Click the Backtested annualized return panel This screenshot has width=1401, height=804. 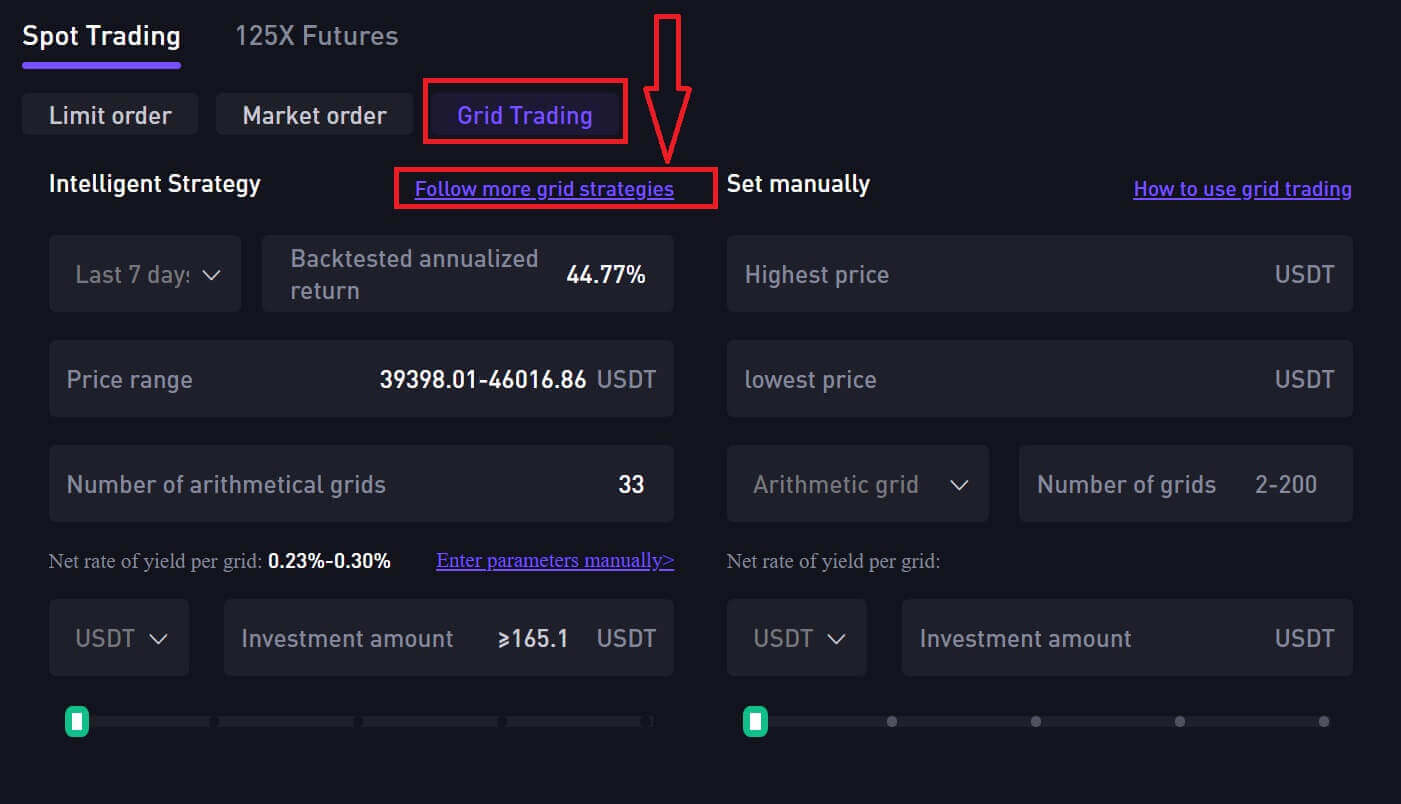pyautogui.click(x=467, y=273)
